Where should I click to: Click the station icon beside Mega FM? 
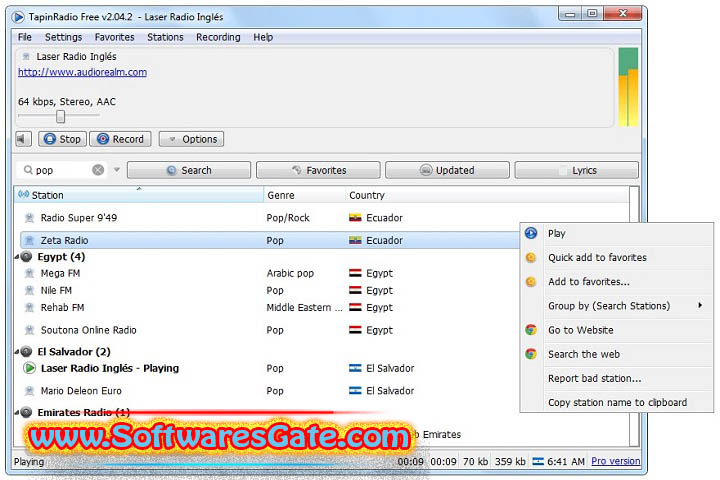click(x=29, y=273)
